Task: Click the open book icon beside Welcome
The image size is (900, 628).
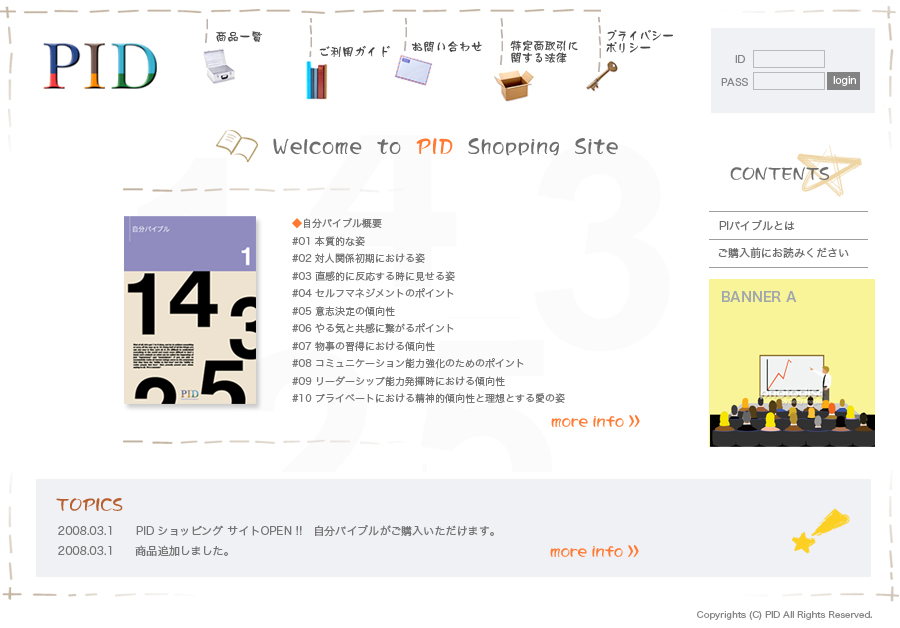Action: (x=237, y=146)
